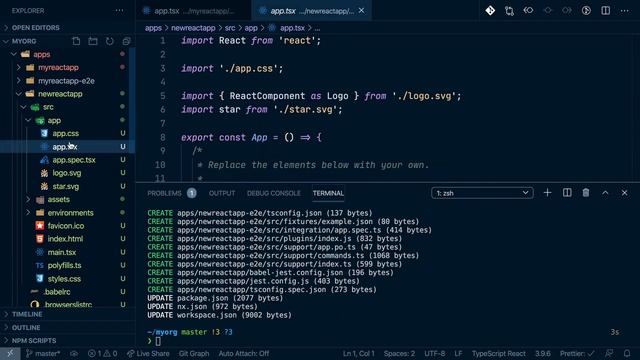Split the terminal pane
This screenshot has width=640, height=360.
tap(567, 193)
